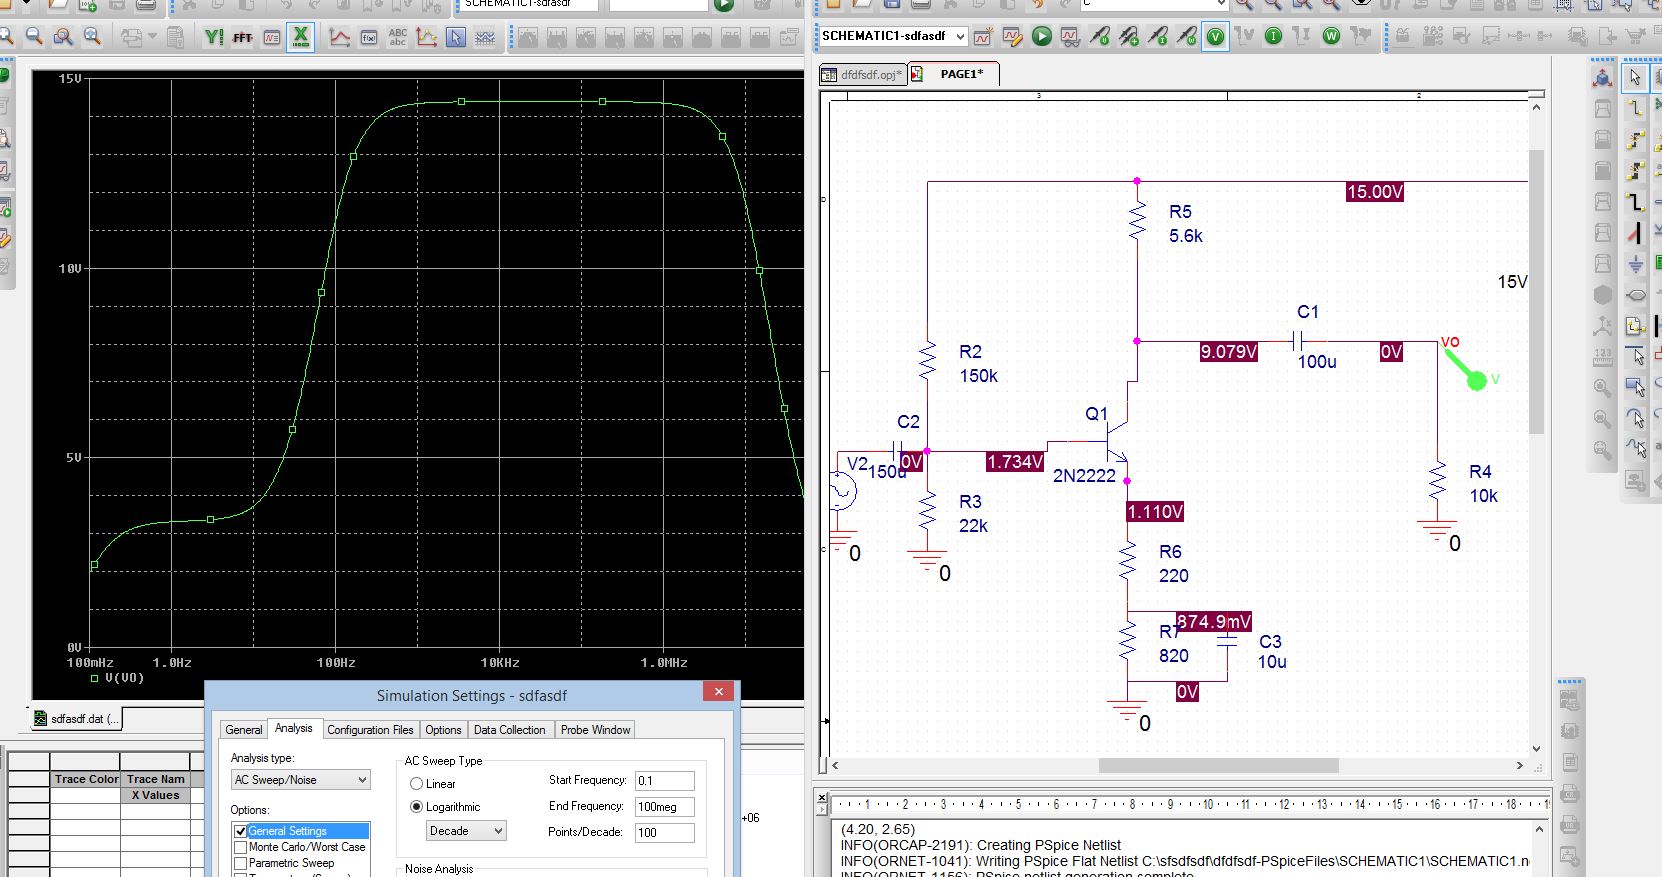Select the Linear sweep radio button

point(417,784)
